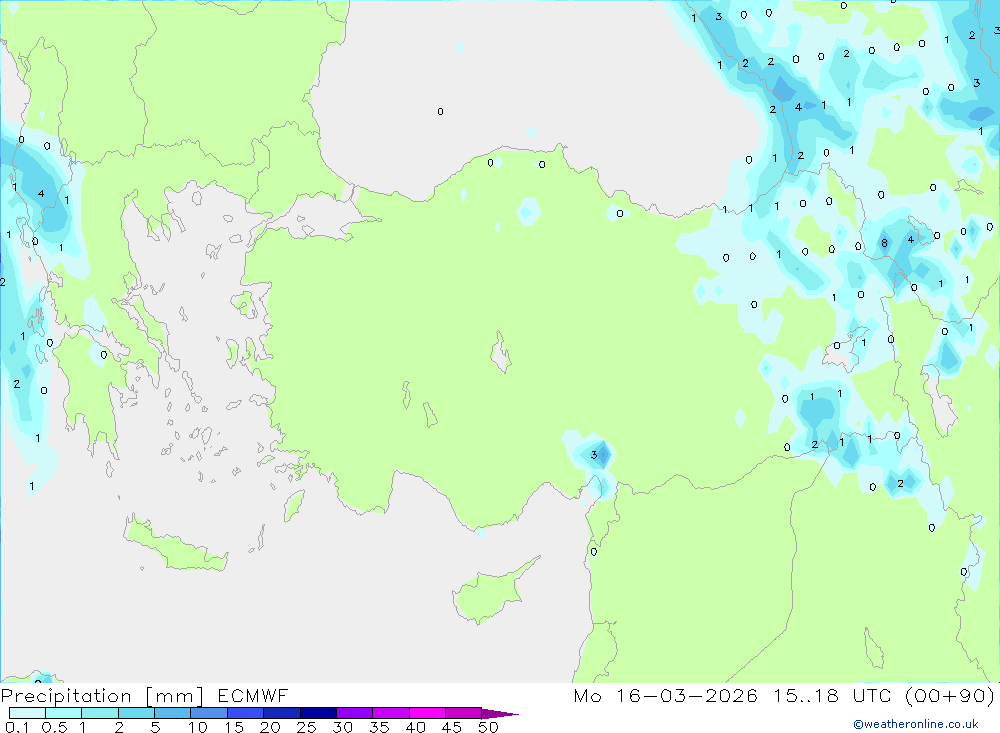Pick the 40–45 mm magenta legend swatch

(x=427, y=713)
